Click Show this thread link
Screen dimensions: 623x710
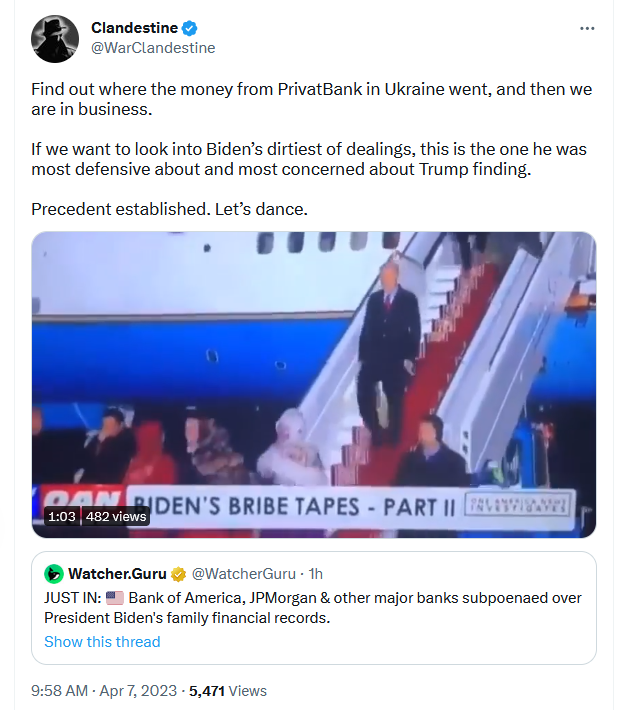pyautogui.click(x=102, y=642)
